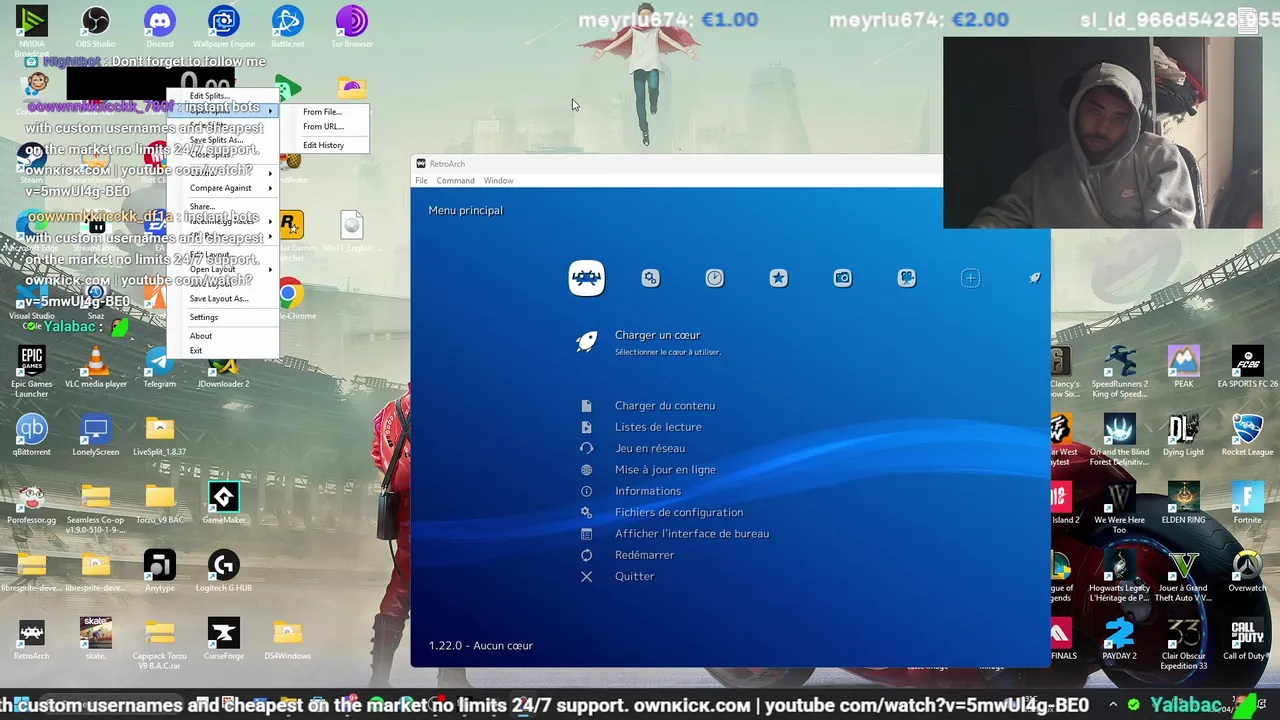Select Charger du contenu in RetroArch
Image resolution: width=1280 pixels, height=720 pixels.
665,406
